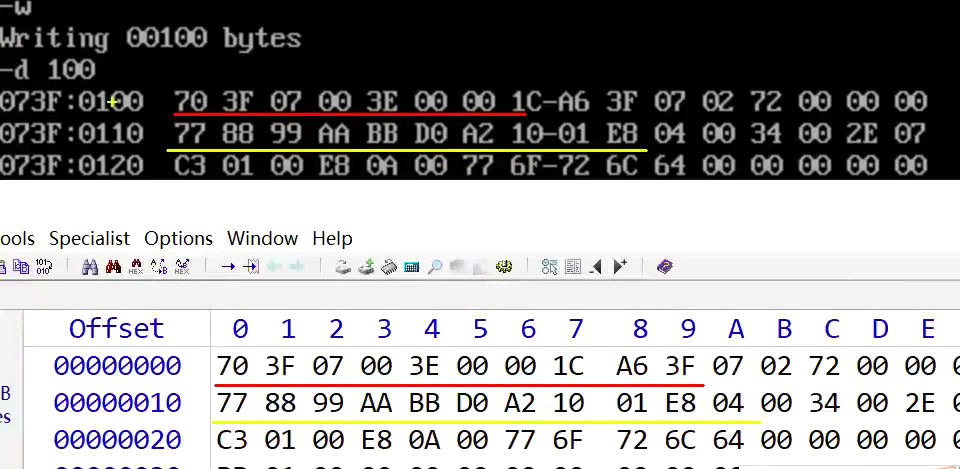Click byte 1C-A6 pair in DOS dump
960x469 pixels.
point(550,101)
